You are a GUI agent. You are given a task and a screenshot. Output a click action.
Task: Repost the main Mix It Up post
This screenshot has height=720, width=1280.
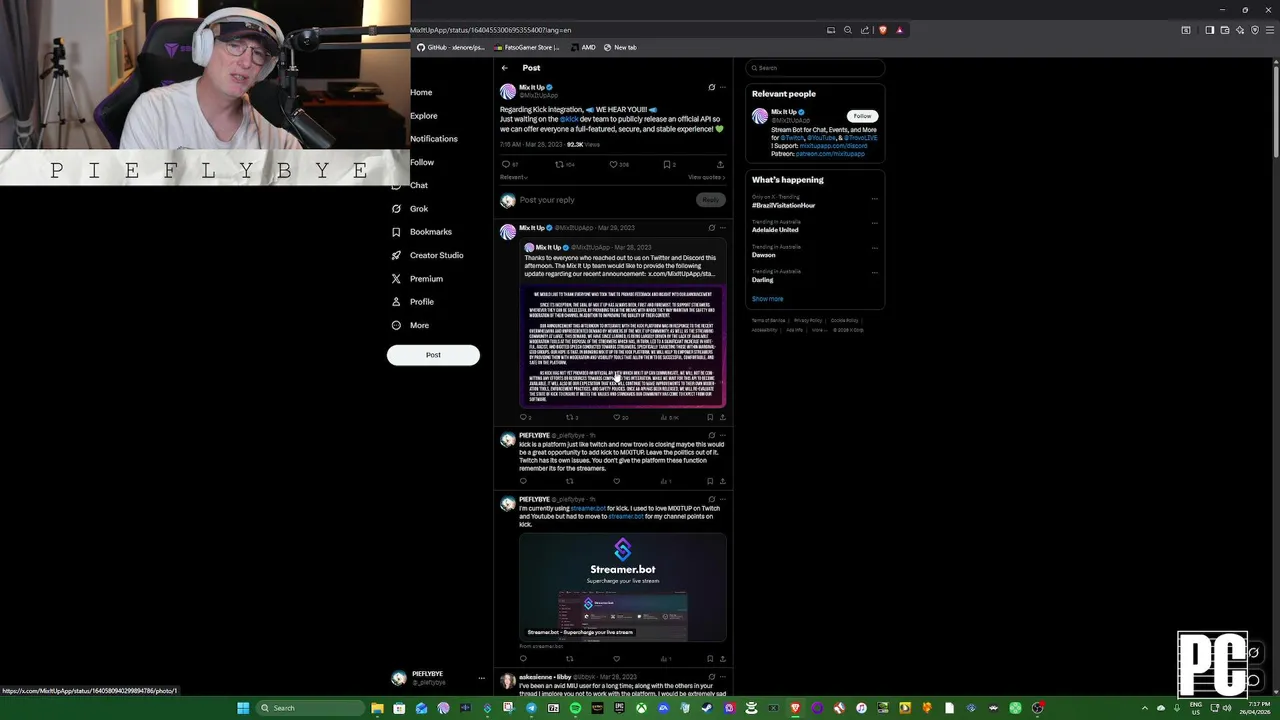click(x=560, y=164)
